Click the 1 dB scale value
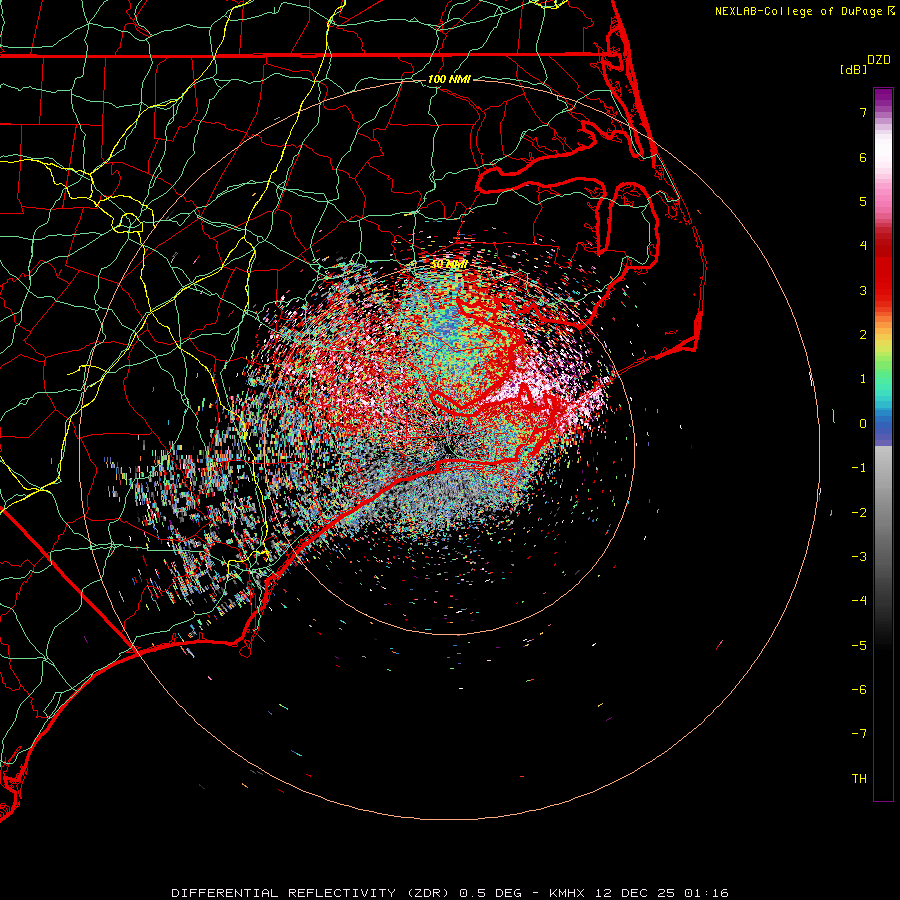Screen dimensions: 900x900 pyautogui.click(x=863, y=379)
